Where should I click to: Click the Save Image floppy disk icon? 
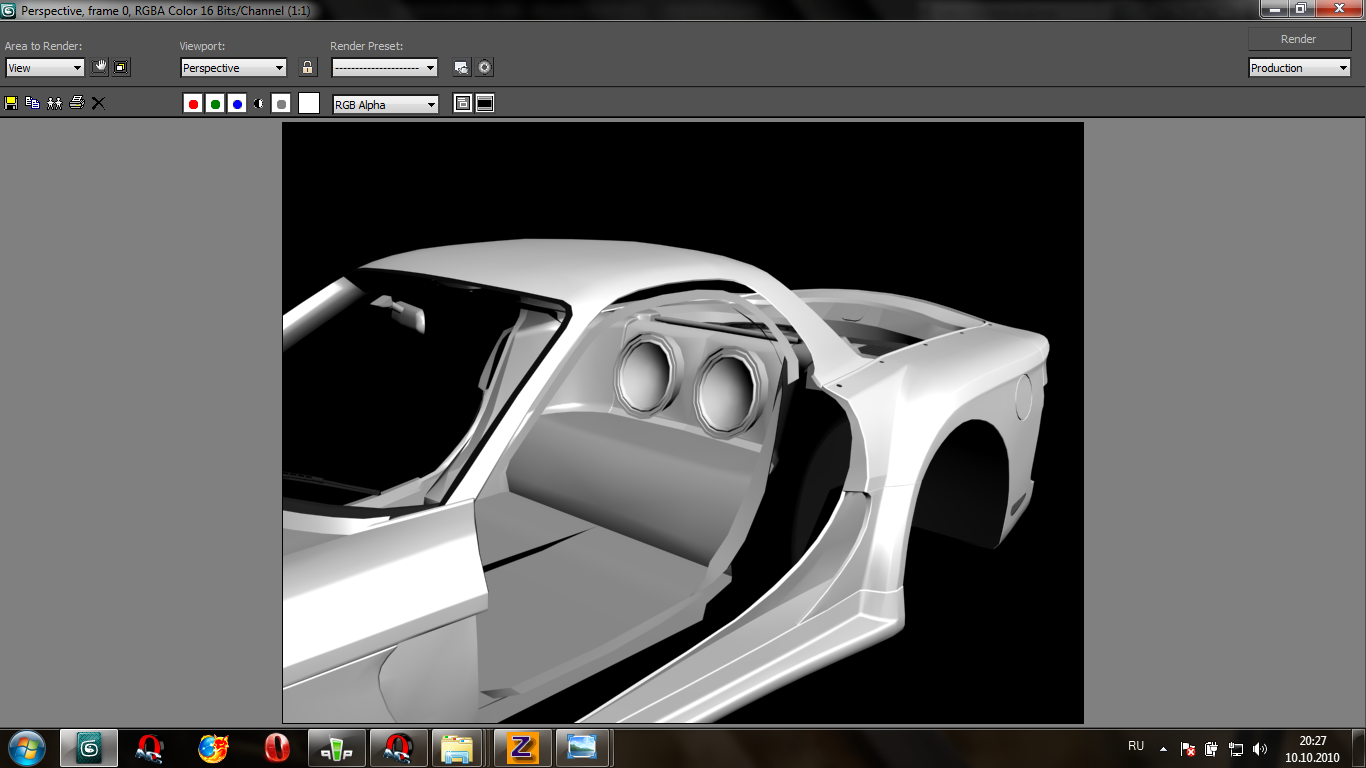tap(12, 103)
